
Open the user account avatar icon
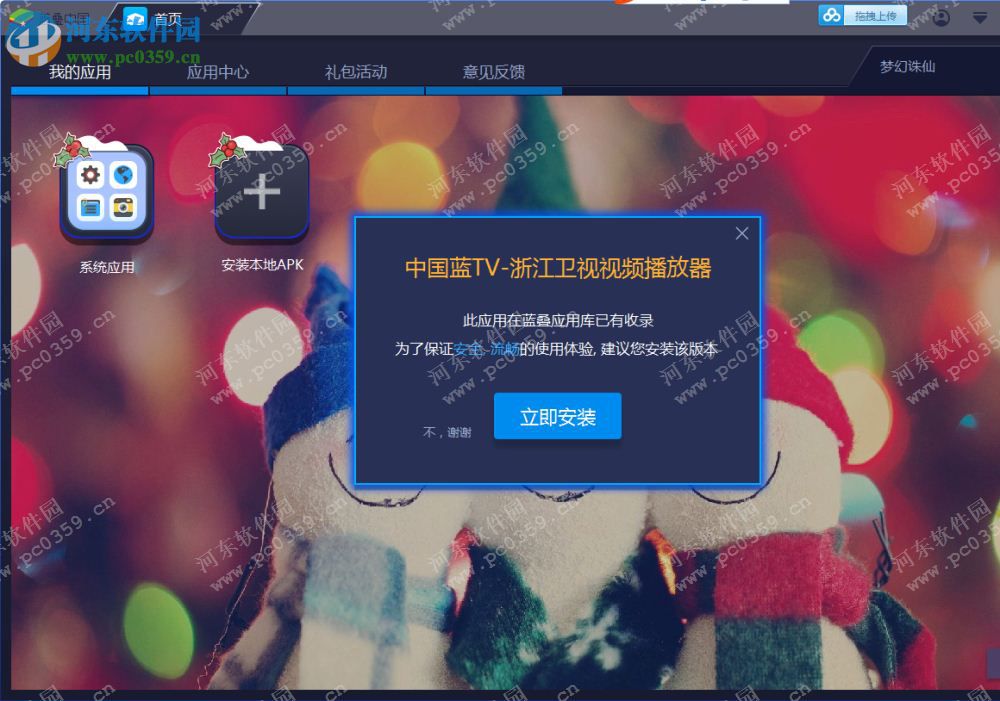click(x=941, y=15)
